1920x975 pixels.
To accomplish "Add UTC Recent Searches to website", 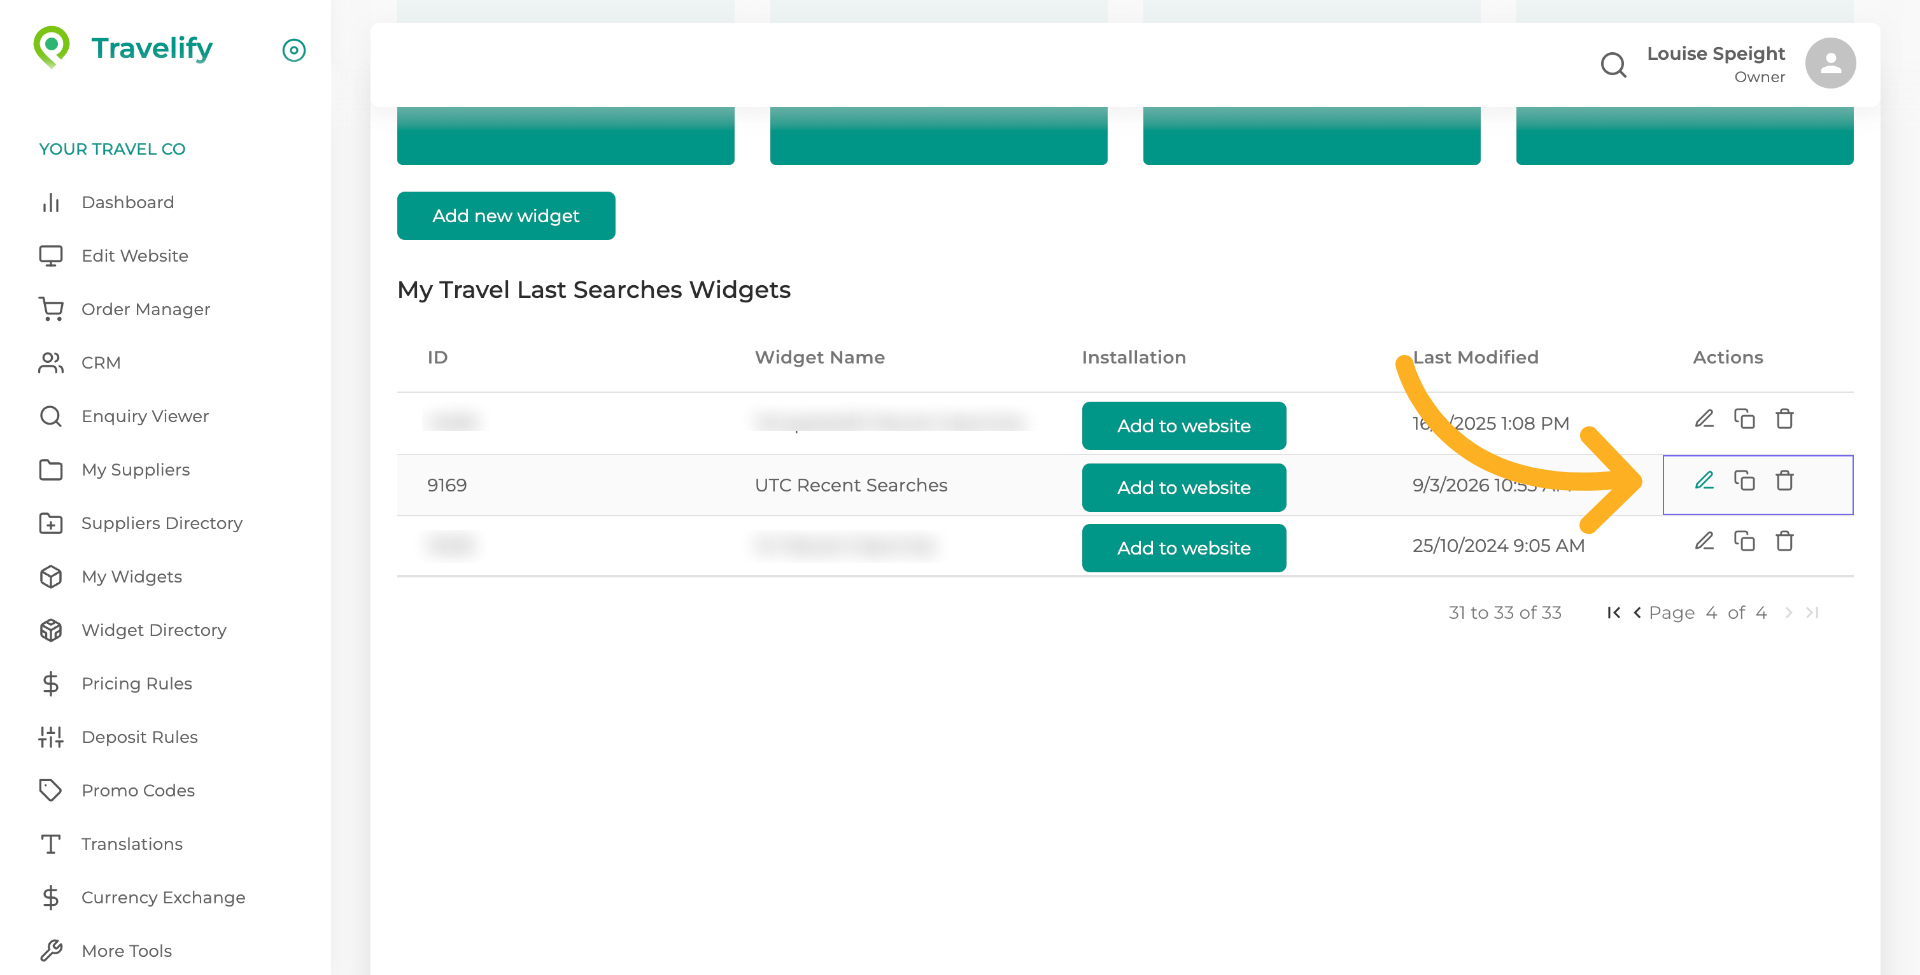I will point(1183,488).
